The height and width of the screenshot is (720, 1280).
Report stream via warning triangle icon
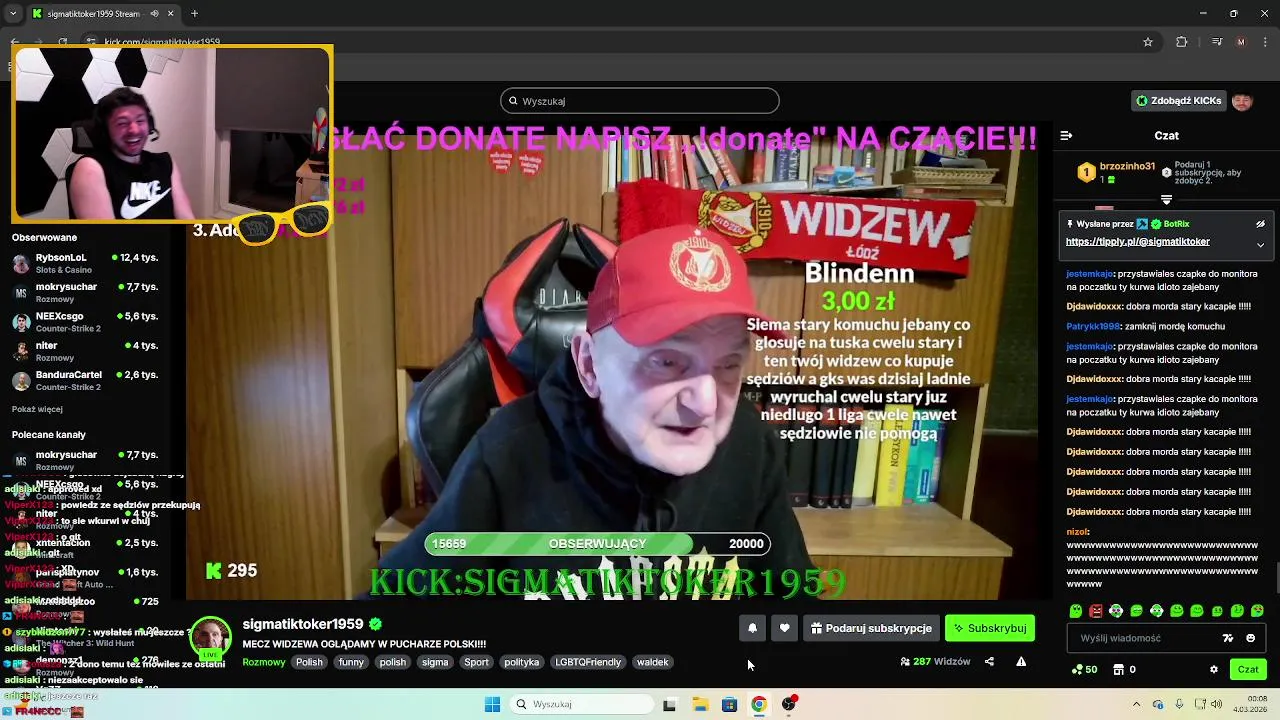click(x=1021, y=661)
